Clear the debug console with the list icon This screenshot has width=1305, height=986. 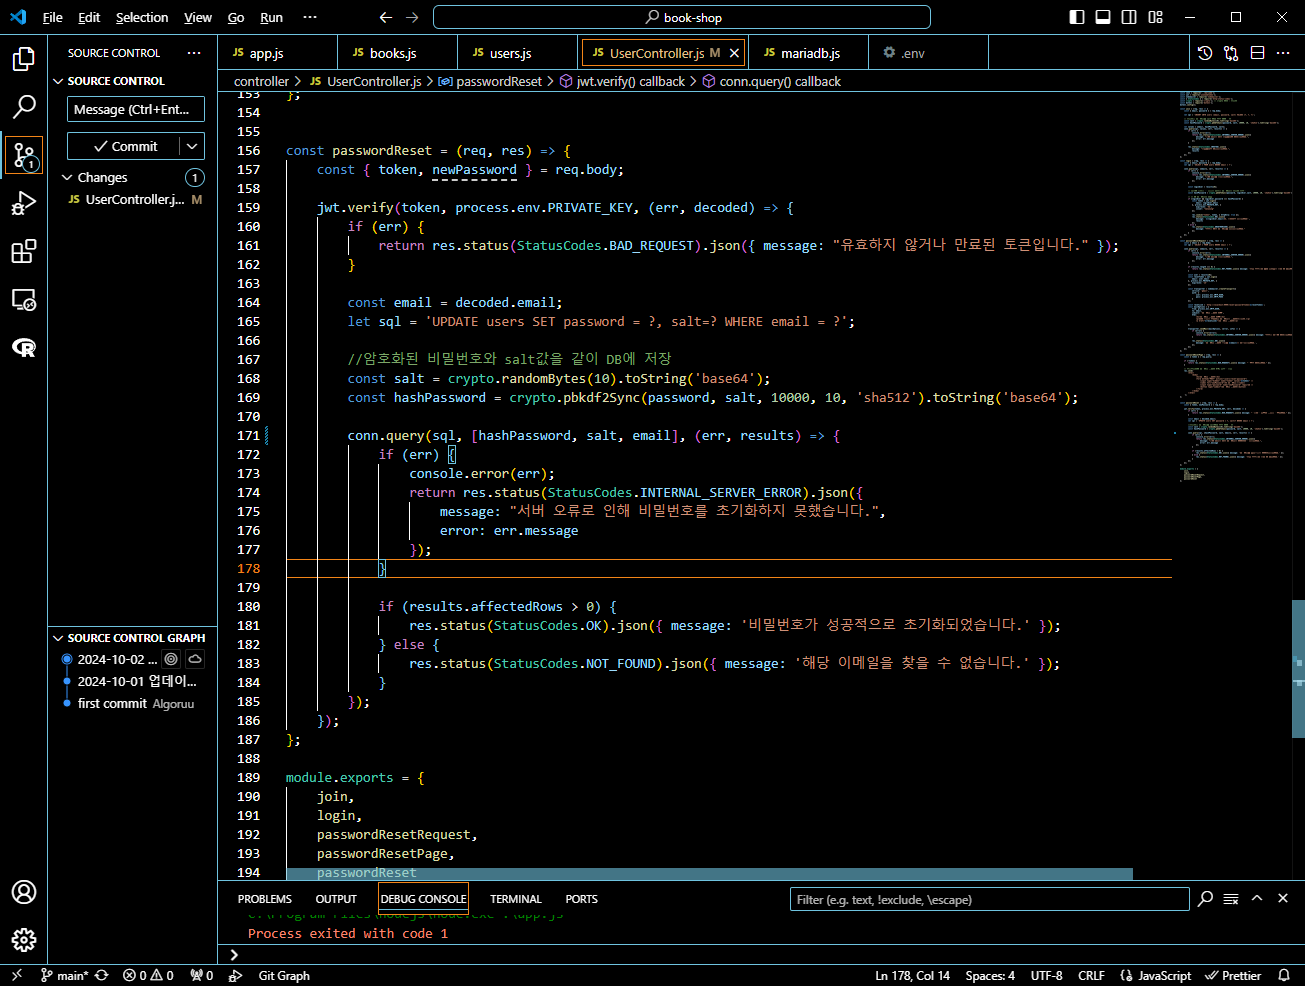click(x=1231, y=898)
